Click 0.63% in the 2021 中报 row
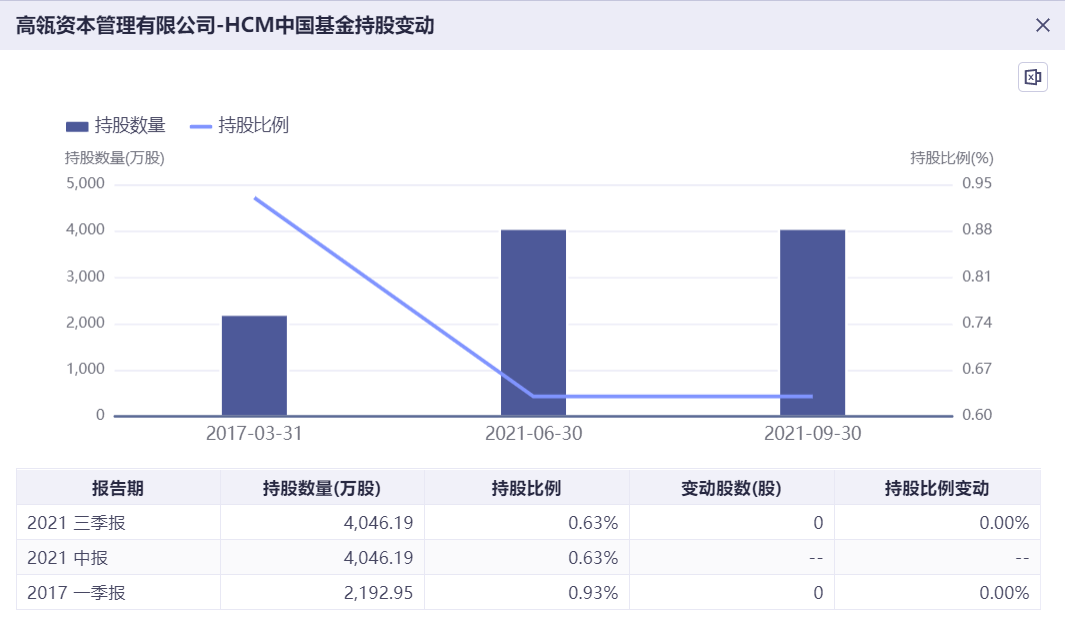 click(593, 558)
